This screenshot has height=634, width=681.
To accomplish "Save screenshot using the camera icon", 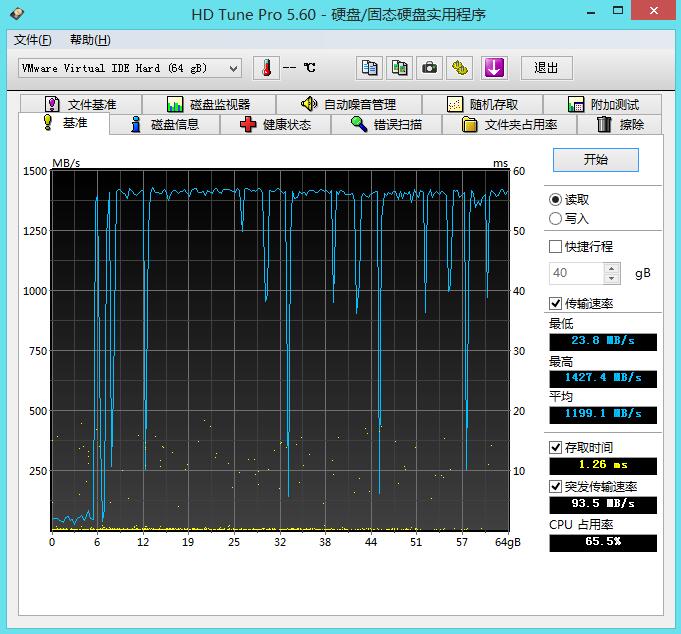I will [430, 68].
